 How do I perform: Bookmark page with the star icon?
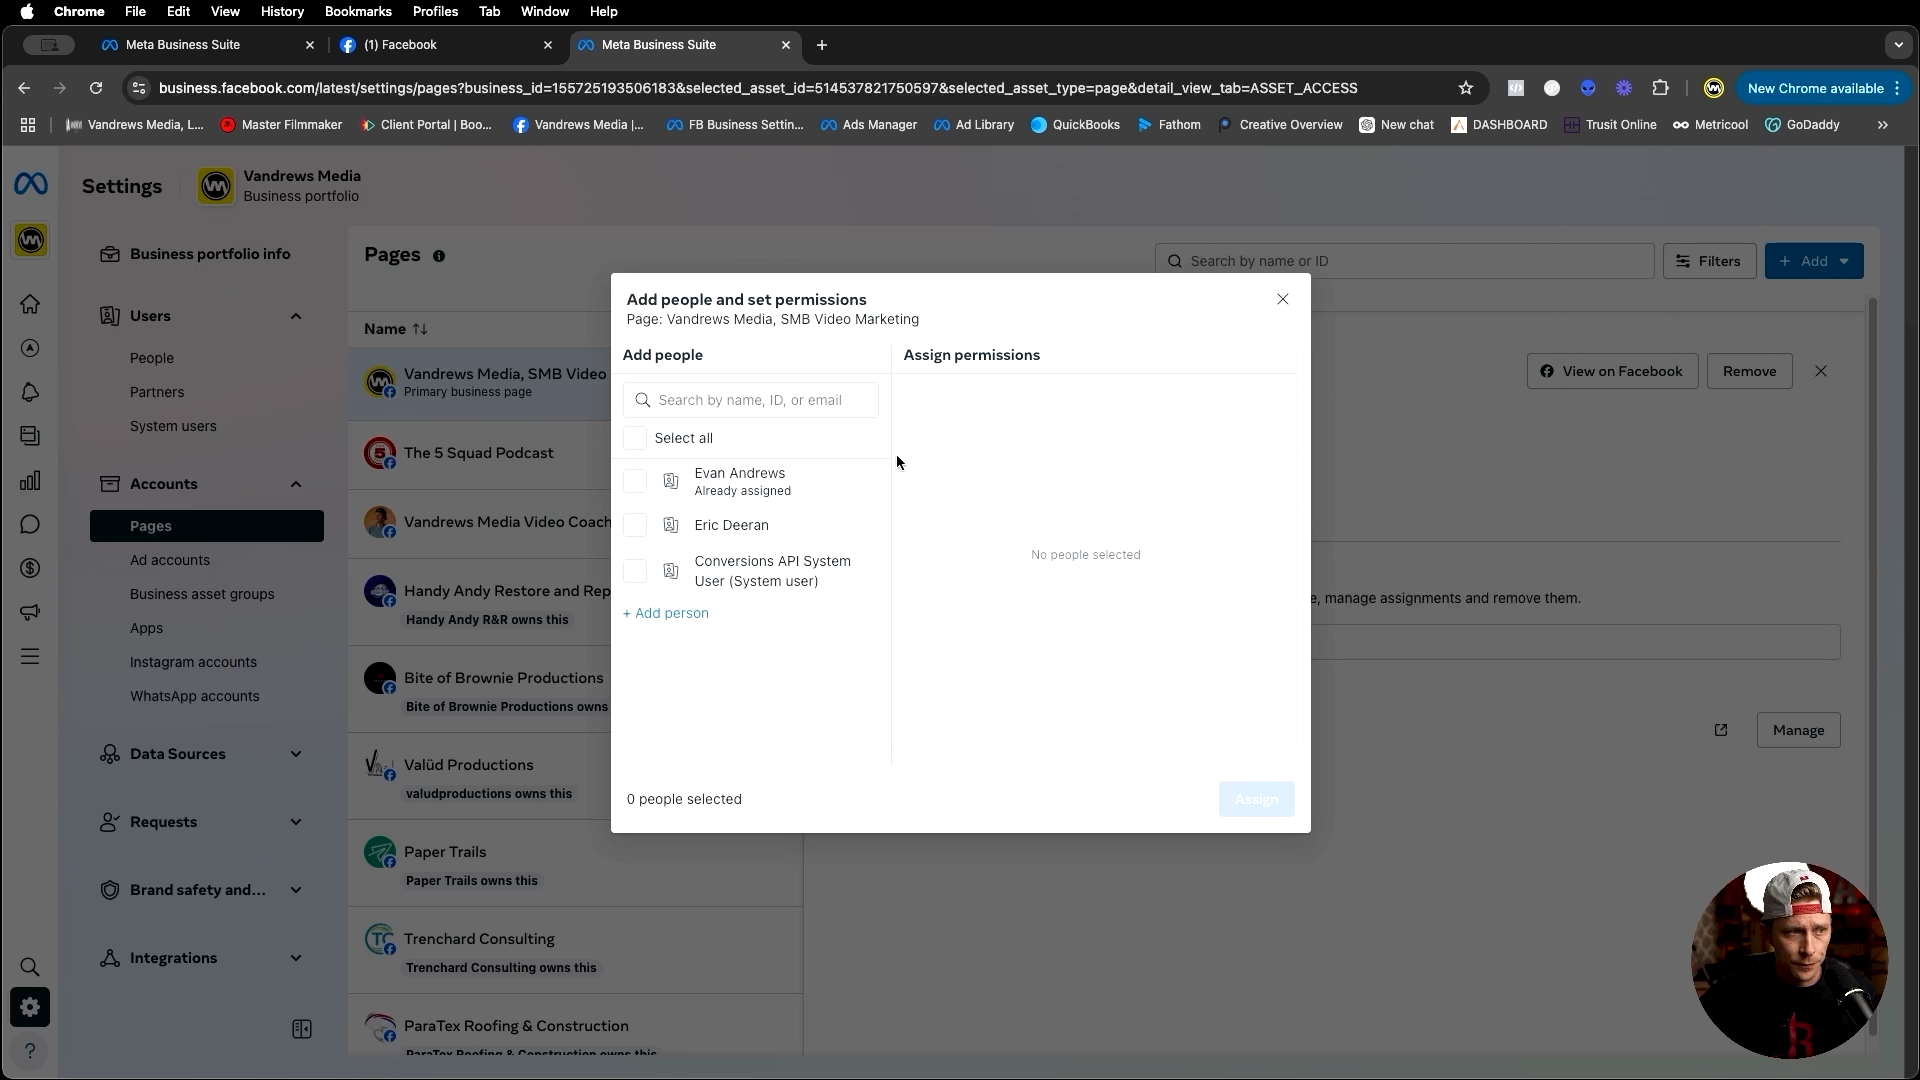pos(1466,88)
